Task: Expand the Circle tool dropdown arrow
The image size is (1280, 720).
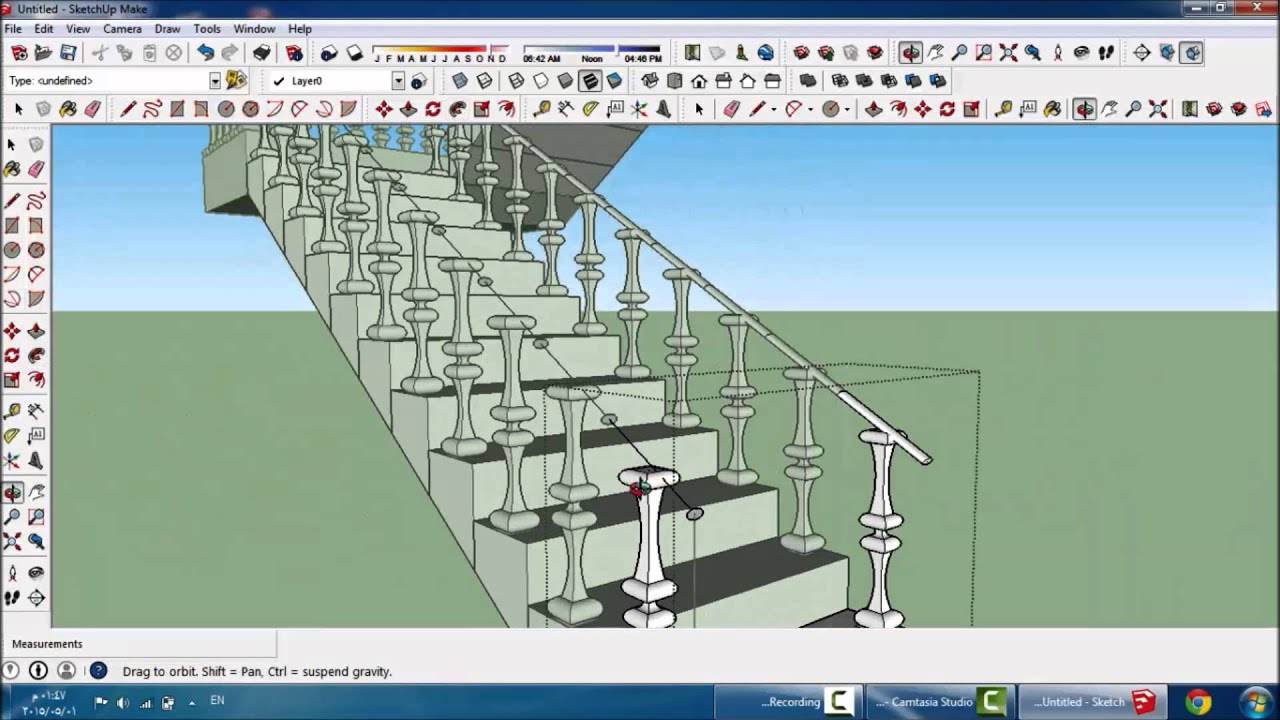Action: click(x=847, y=109)
